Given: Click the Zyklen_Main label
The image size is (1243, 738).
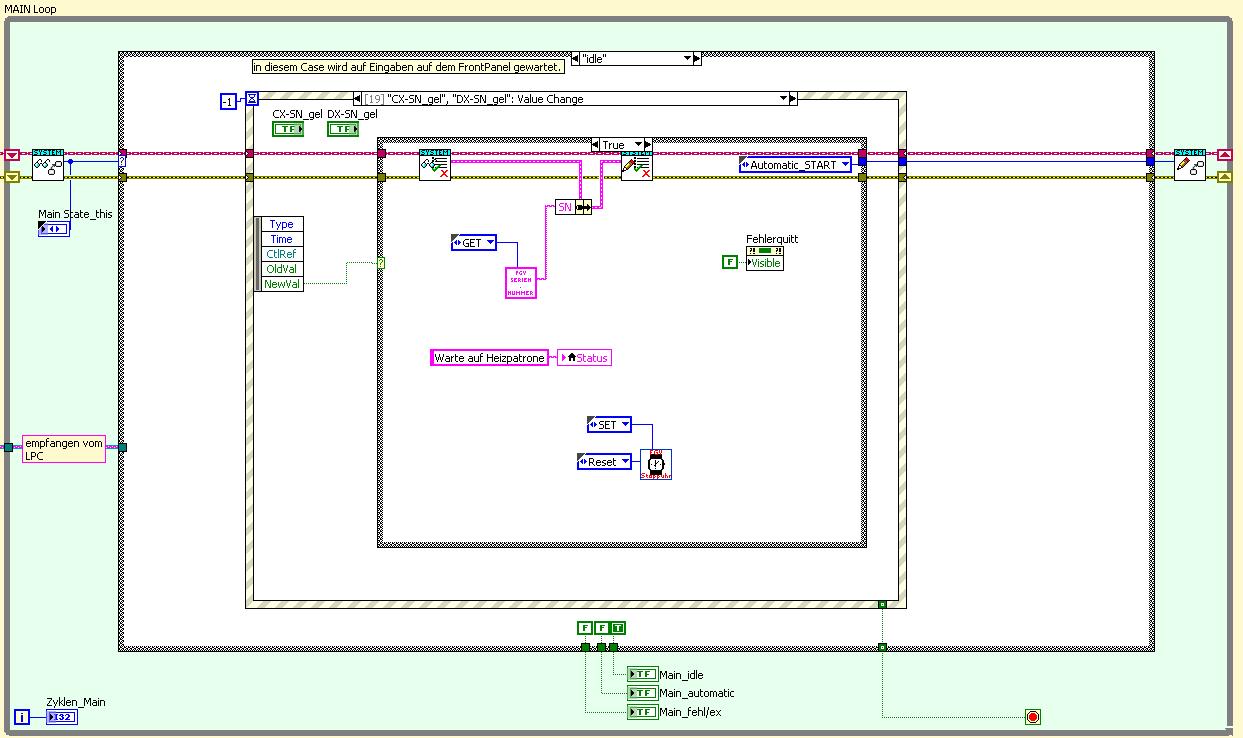Looking at the screenshot, I should click(75, 702).
